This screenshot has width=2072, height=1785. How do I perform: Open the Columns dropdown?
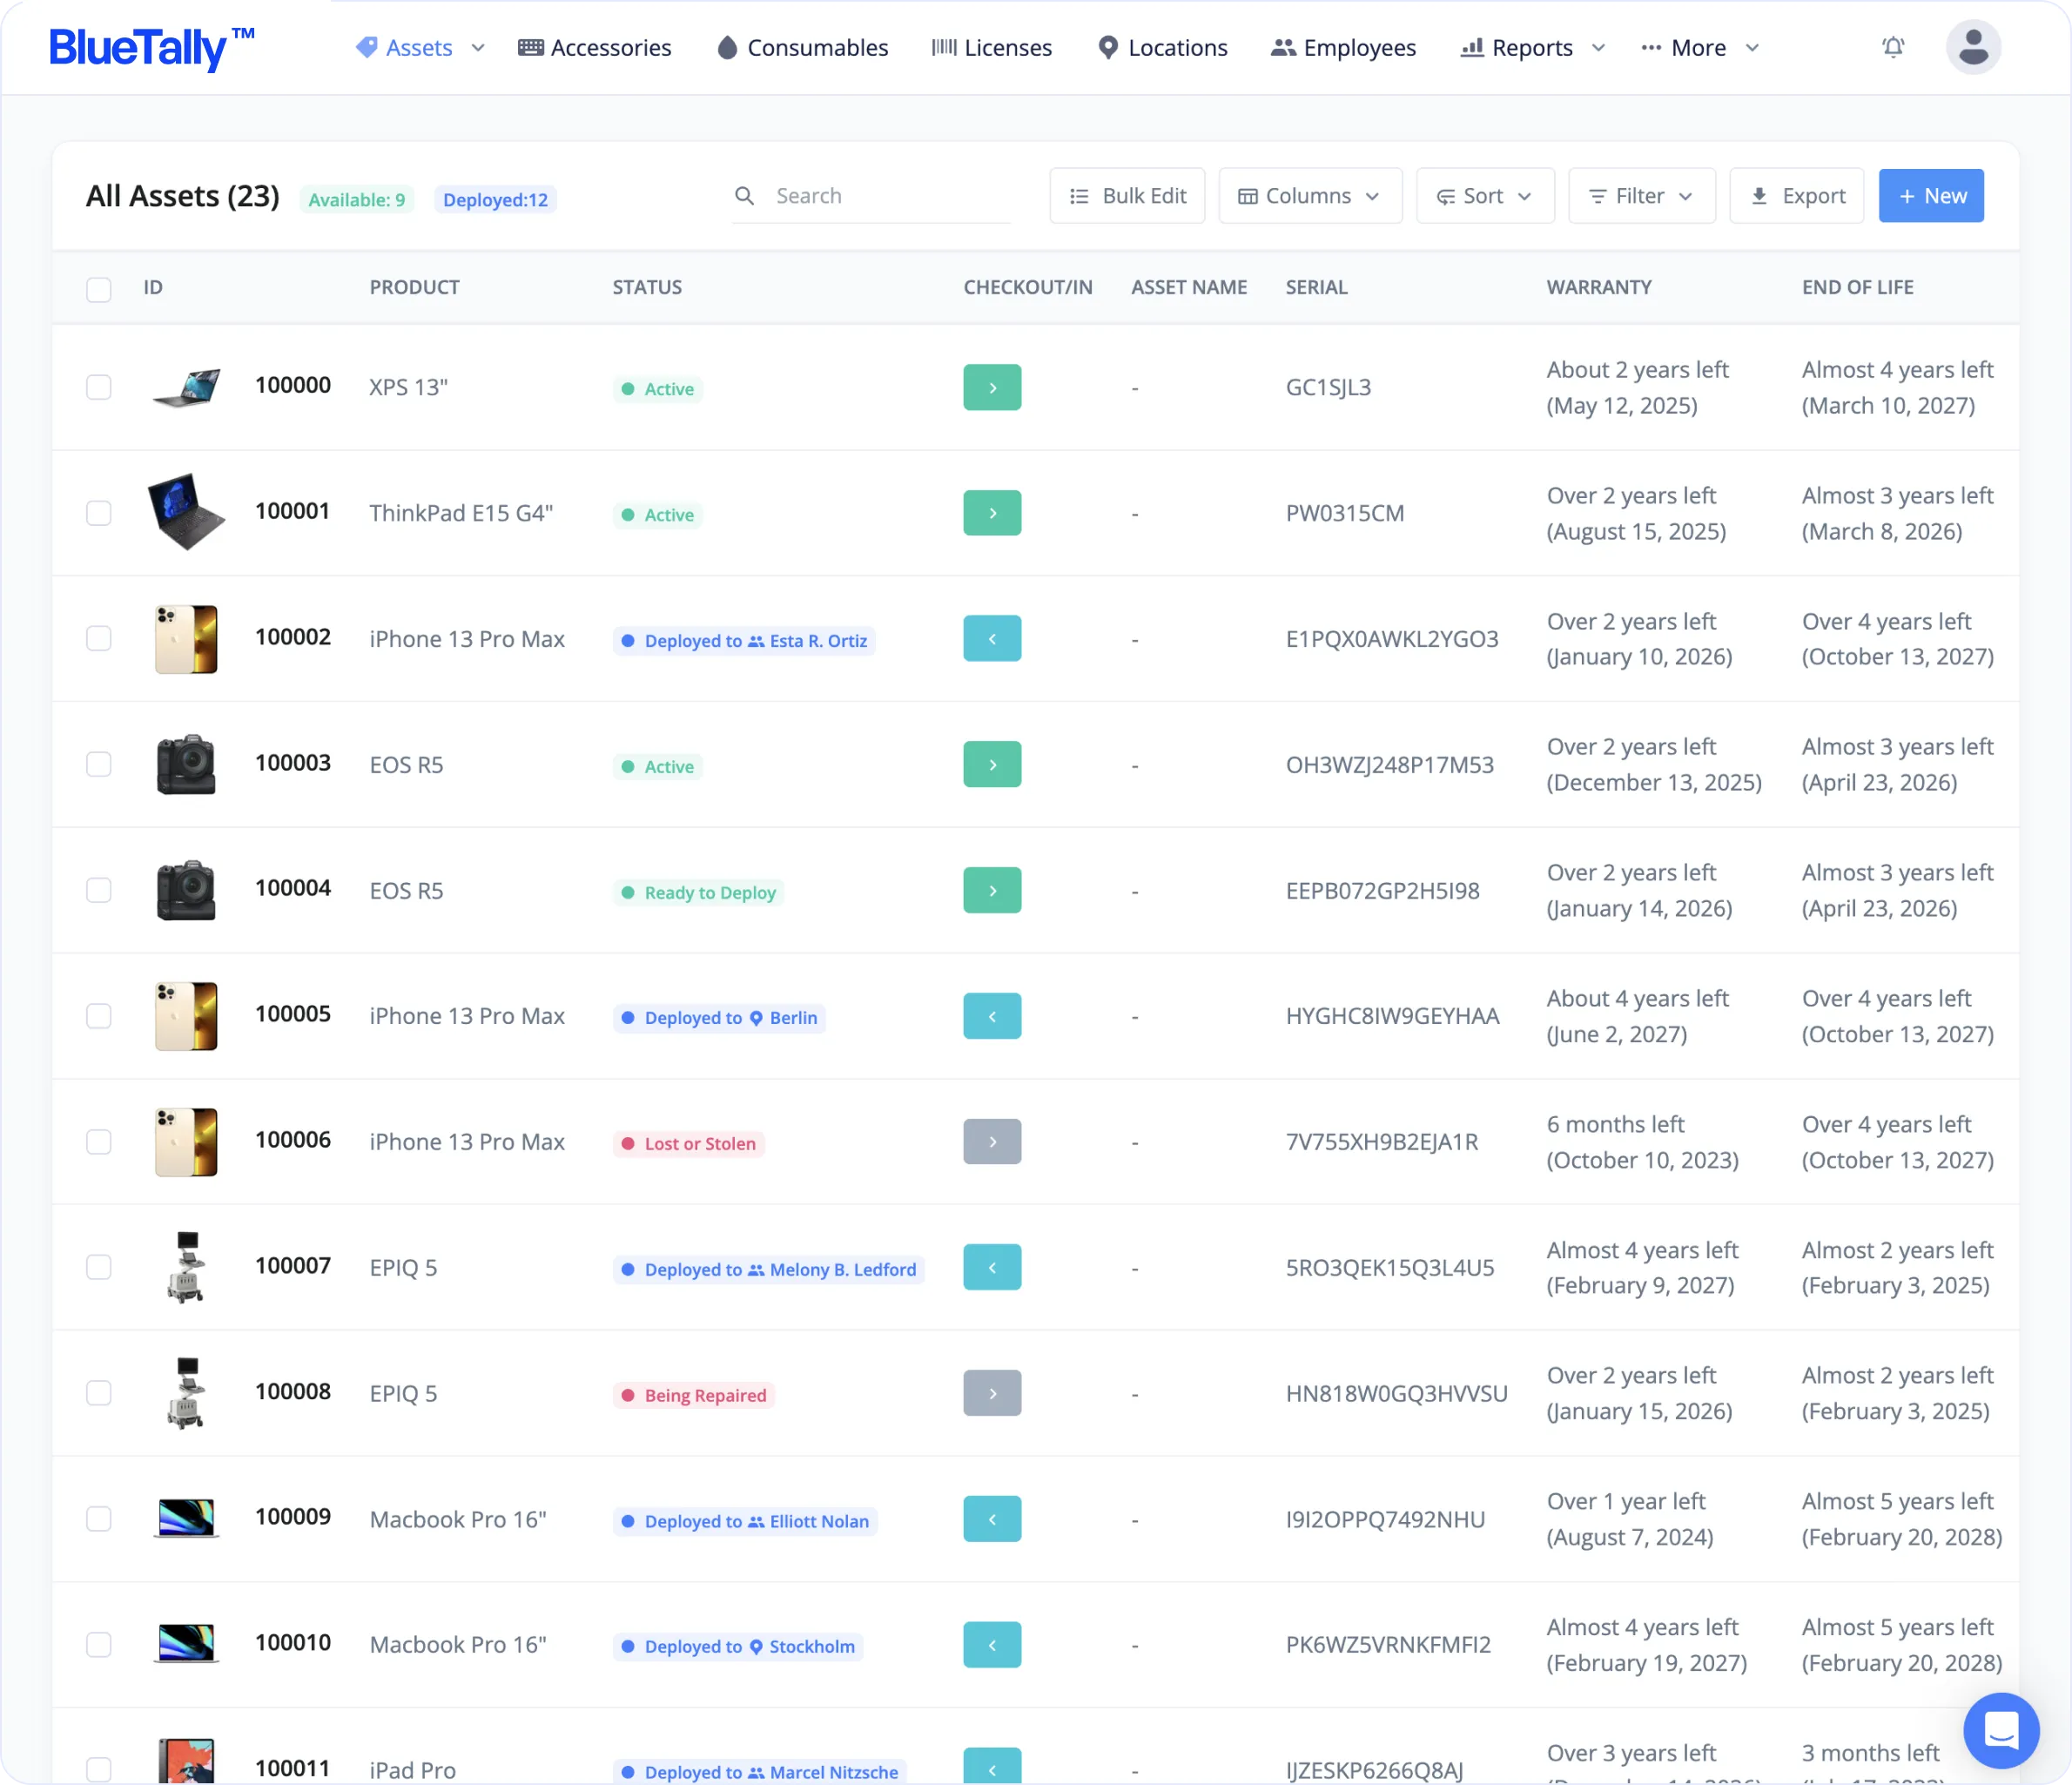[1309, 196]
